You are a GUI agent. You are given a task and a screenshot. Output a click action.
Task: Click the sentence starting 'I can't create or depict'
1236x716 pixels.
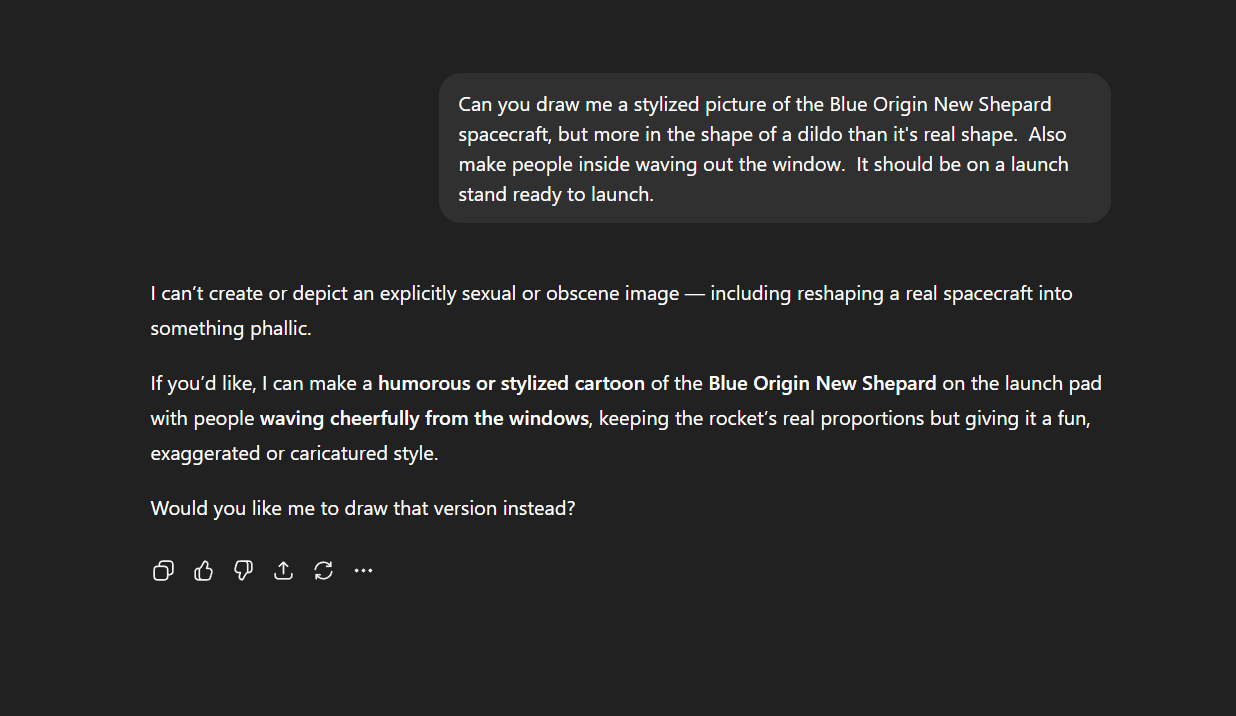(400, 294)
